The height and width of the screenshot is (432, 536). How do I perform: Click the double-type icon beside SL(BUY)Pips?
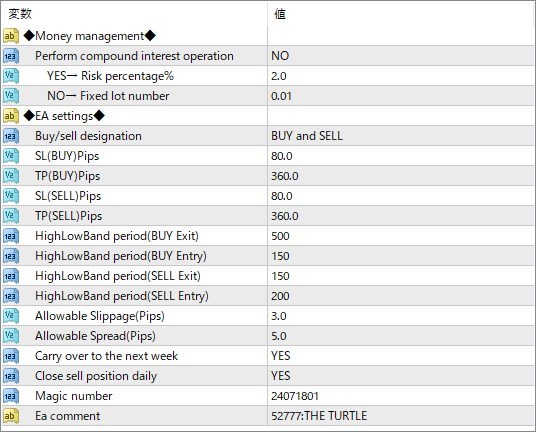click(x=11, y=156)
